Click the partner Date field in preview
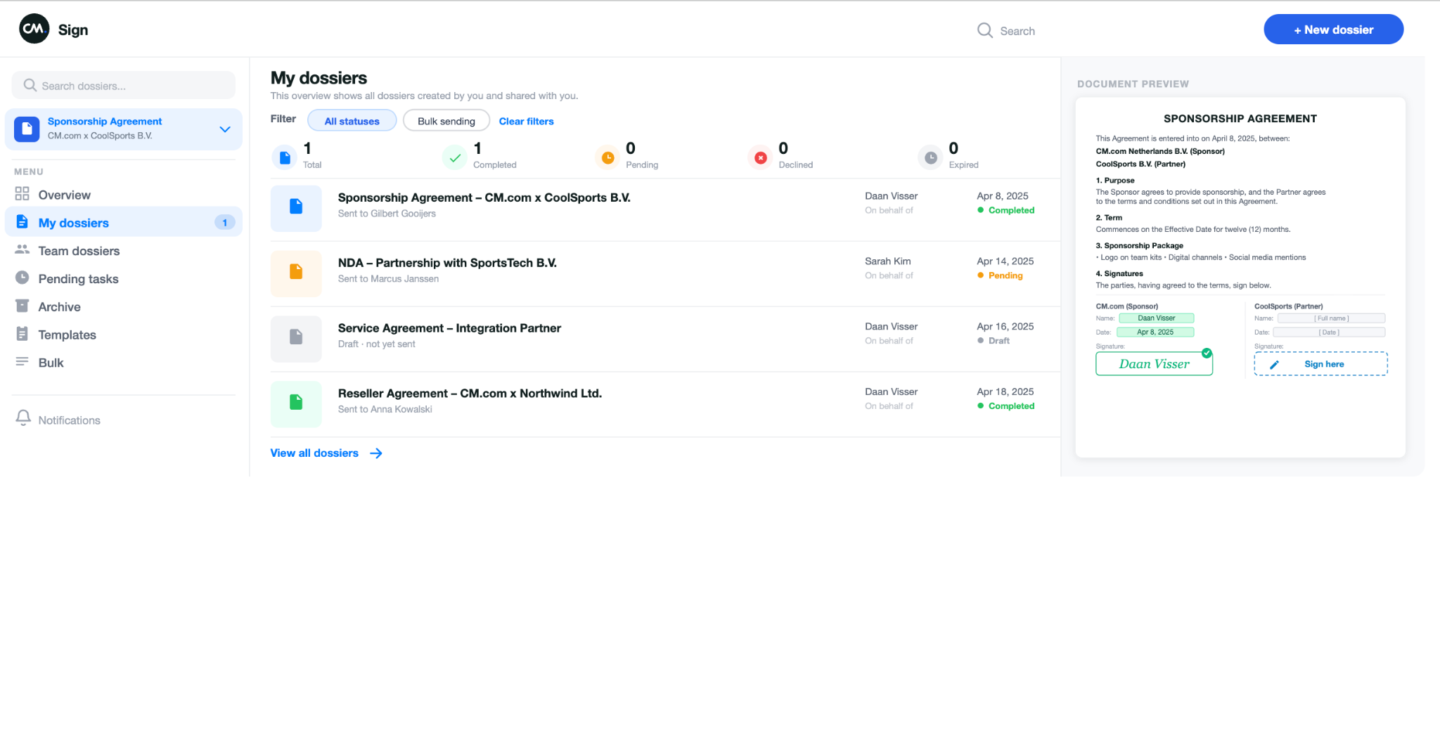 point(1331,332)
